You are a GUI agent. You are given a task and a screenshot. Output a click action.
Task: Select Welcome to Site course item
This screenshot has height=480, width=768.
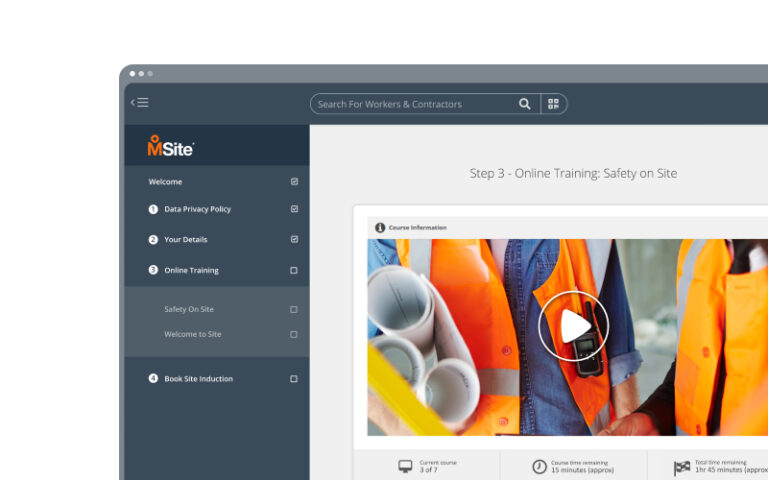(x=193, y=334)
